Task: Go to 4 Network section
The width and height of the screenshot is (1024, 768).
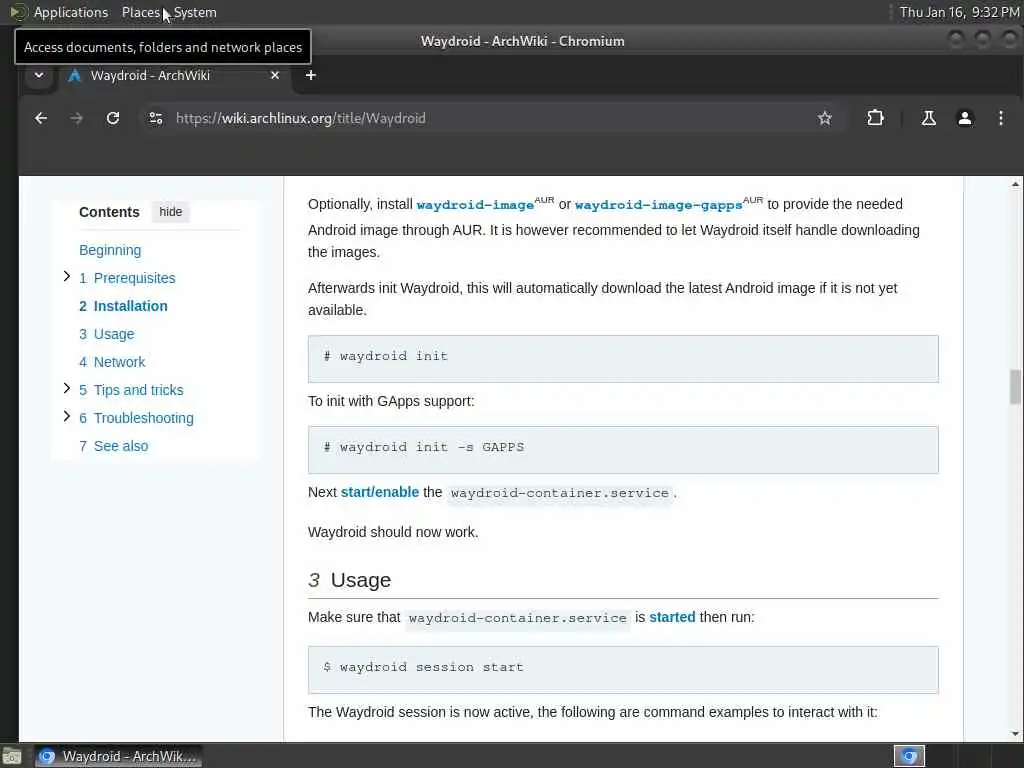Action: point(112,362)
